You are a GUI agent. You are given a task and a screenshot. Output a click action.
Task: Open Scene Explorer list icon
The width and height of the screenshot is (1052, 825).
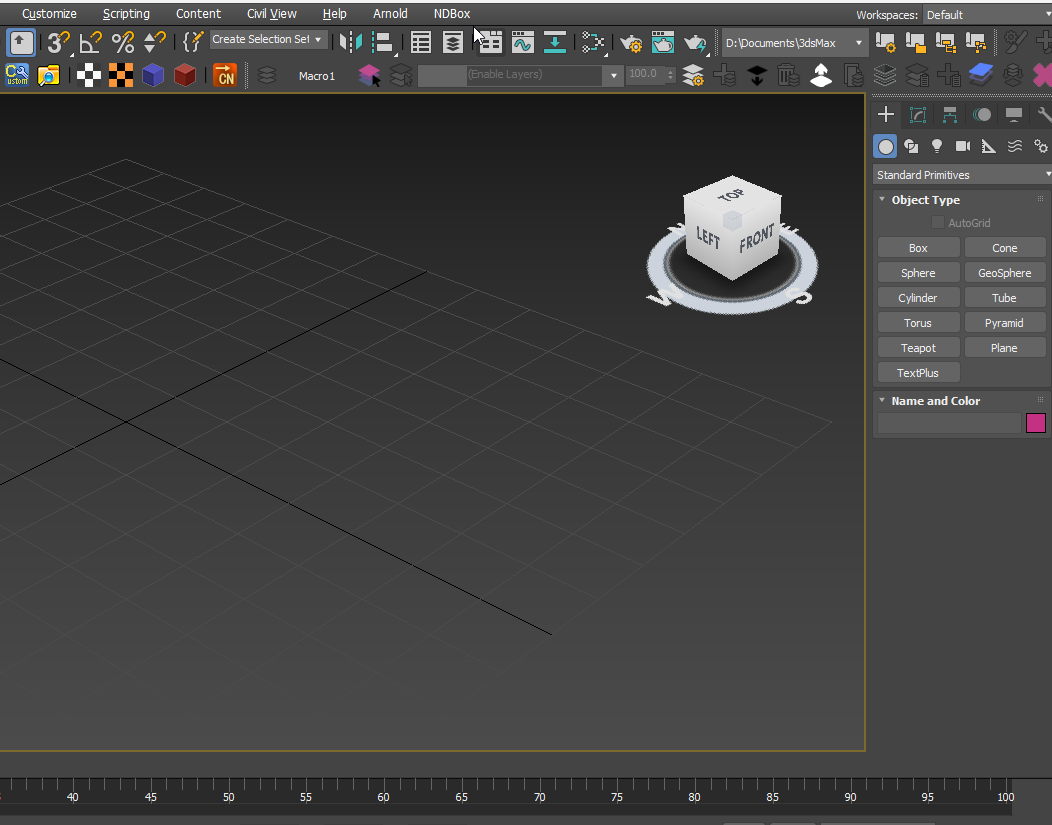click(421, 43)
